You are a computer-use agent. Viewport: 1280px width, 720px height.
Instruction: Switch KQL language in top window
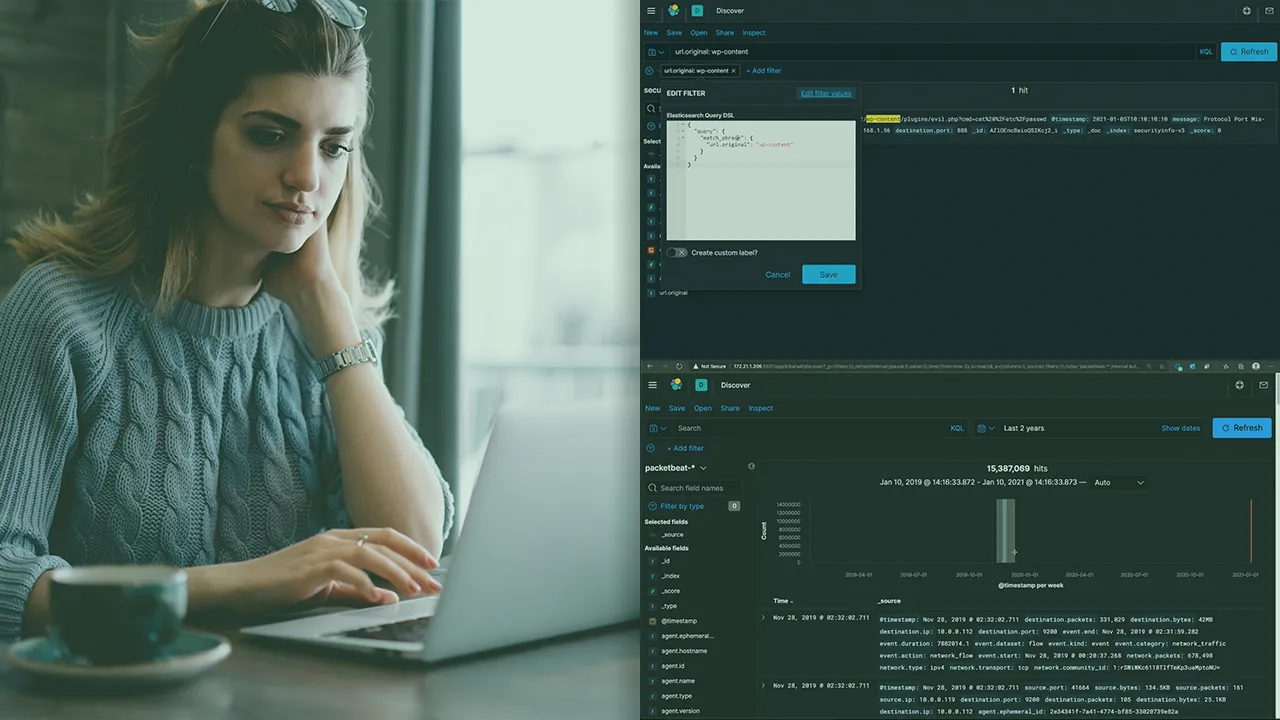pos(1205,52)
